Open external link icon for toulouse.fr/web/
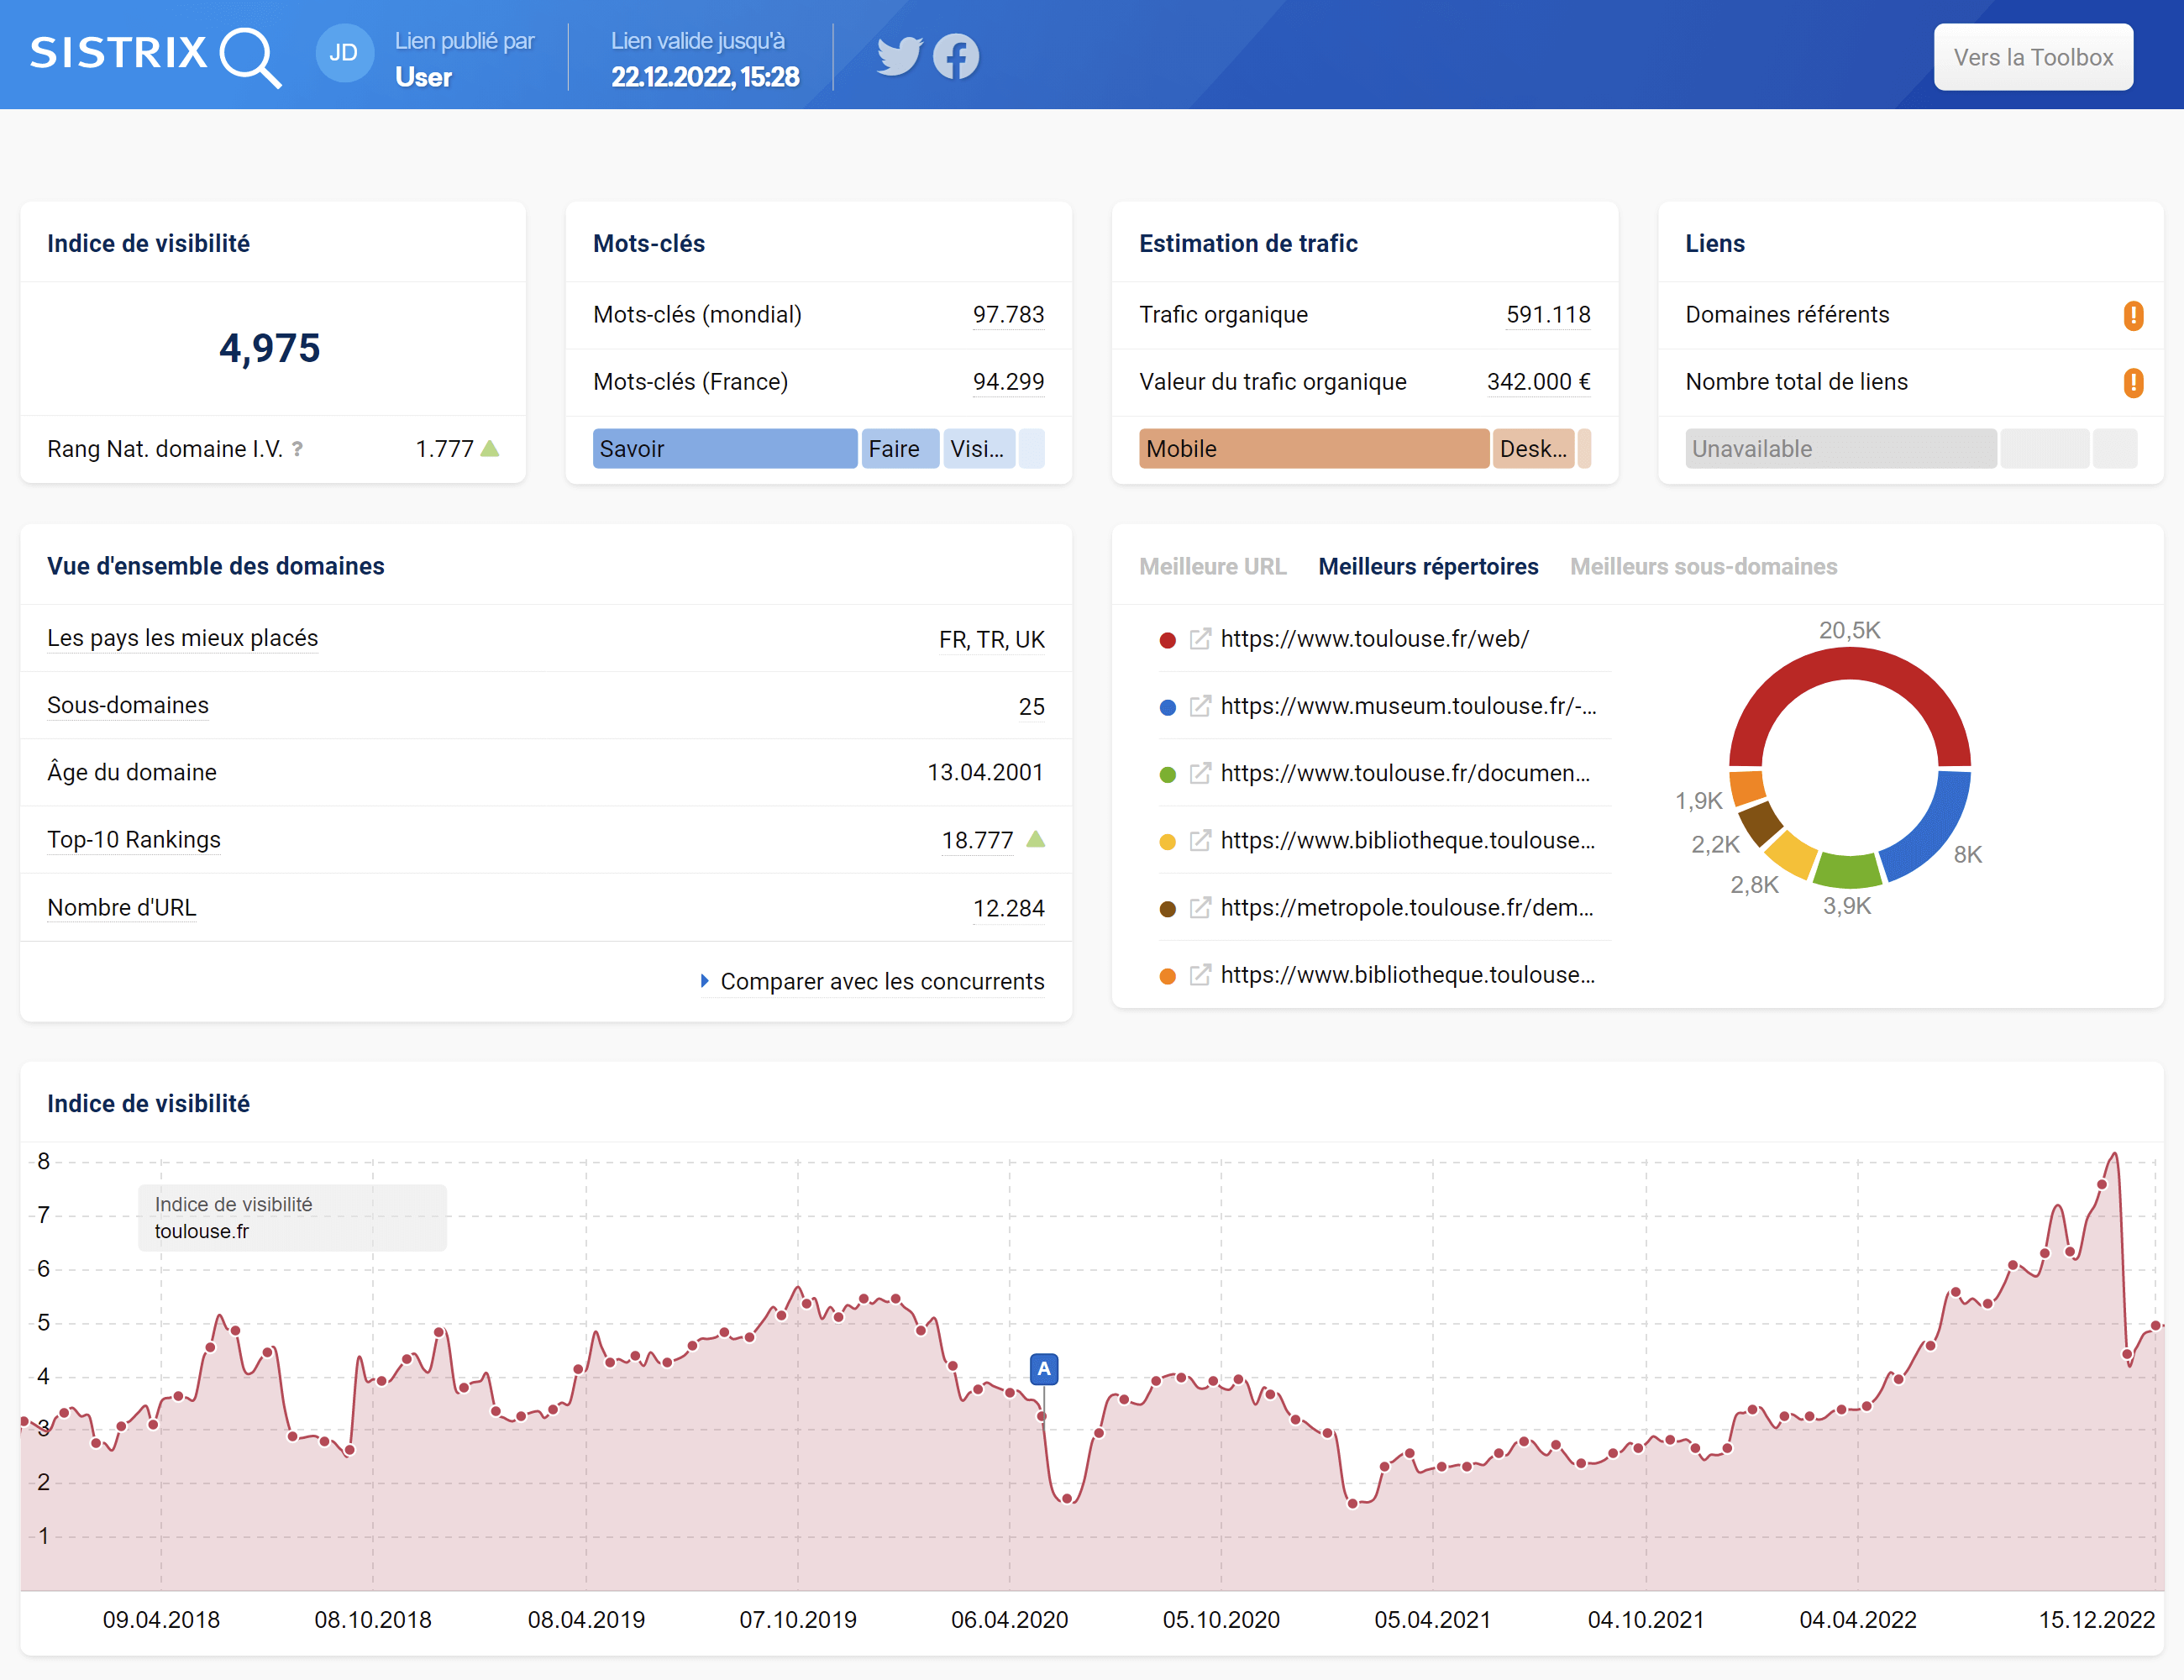2184x1680 pixels. coord(1200,639)
